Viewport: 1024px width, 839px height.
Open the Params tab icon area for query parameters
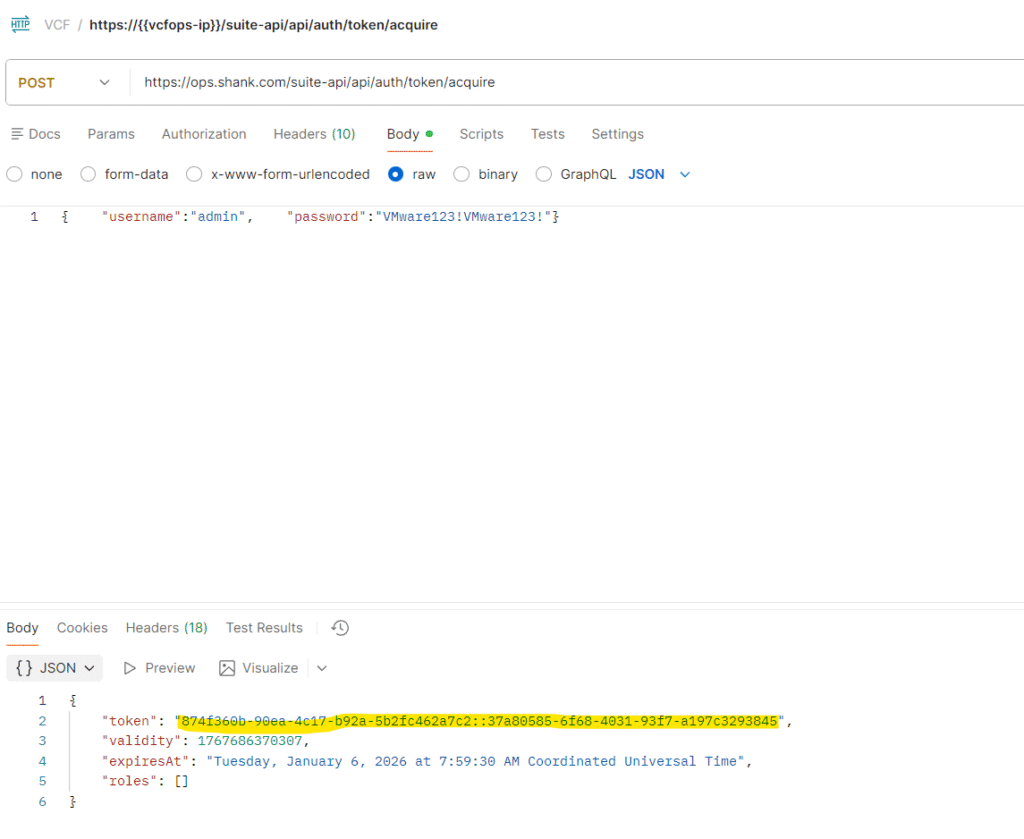pyautogui.click(x=110, y=134)
